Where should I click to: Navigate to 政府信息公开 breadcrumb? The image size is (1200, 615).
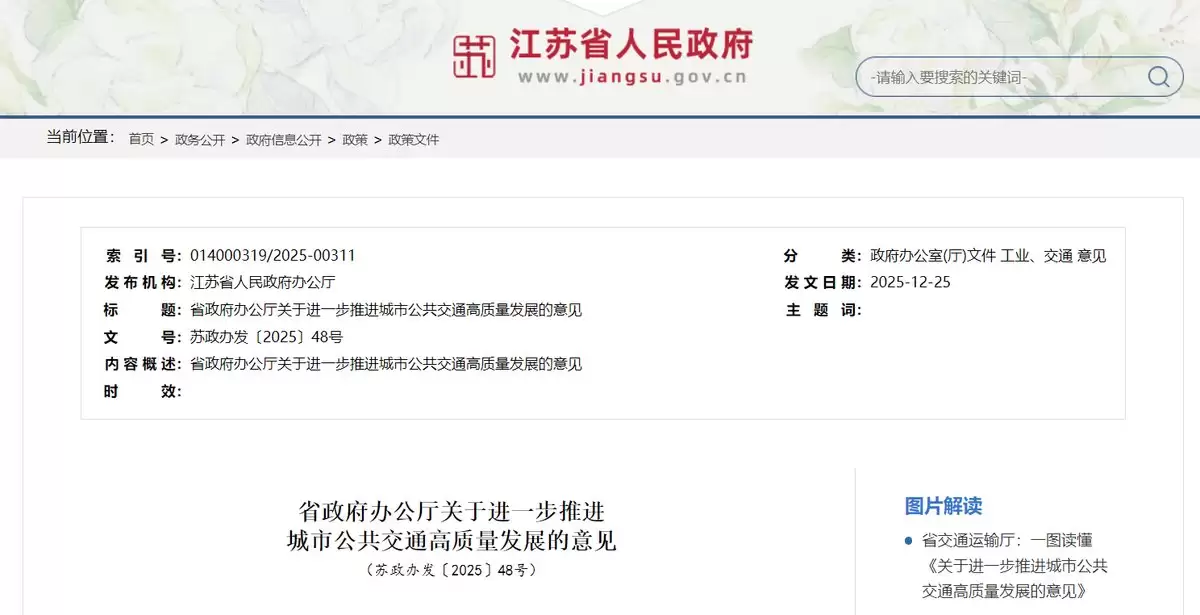tap(284, 140)
